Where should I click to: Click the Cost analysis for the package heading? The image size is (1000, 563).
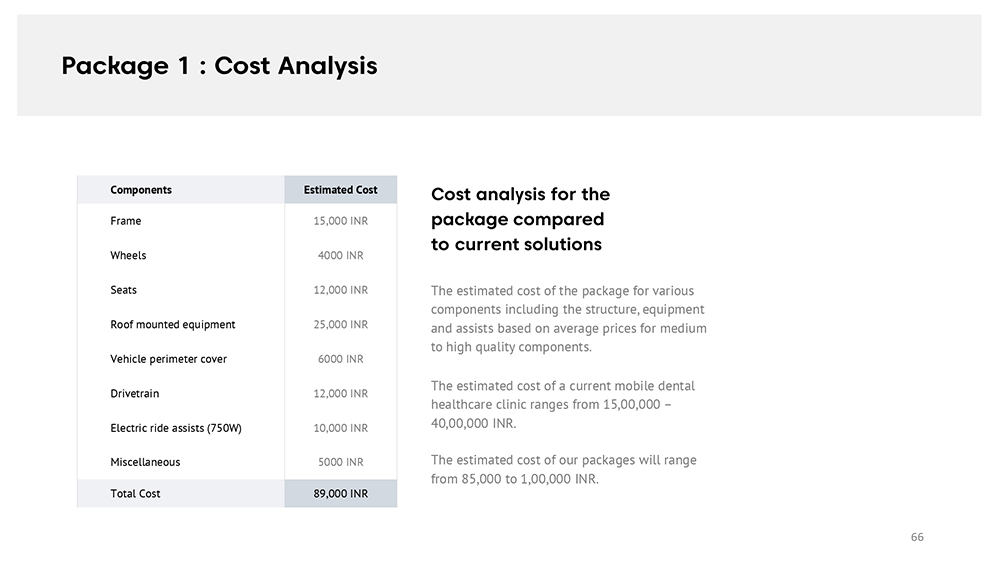click(520, 219)
